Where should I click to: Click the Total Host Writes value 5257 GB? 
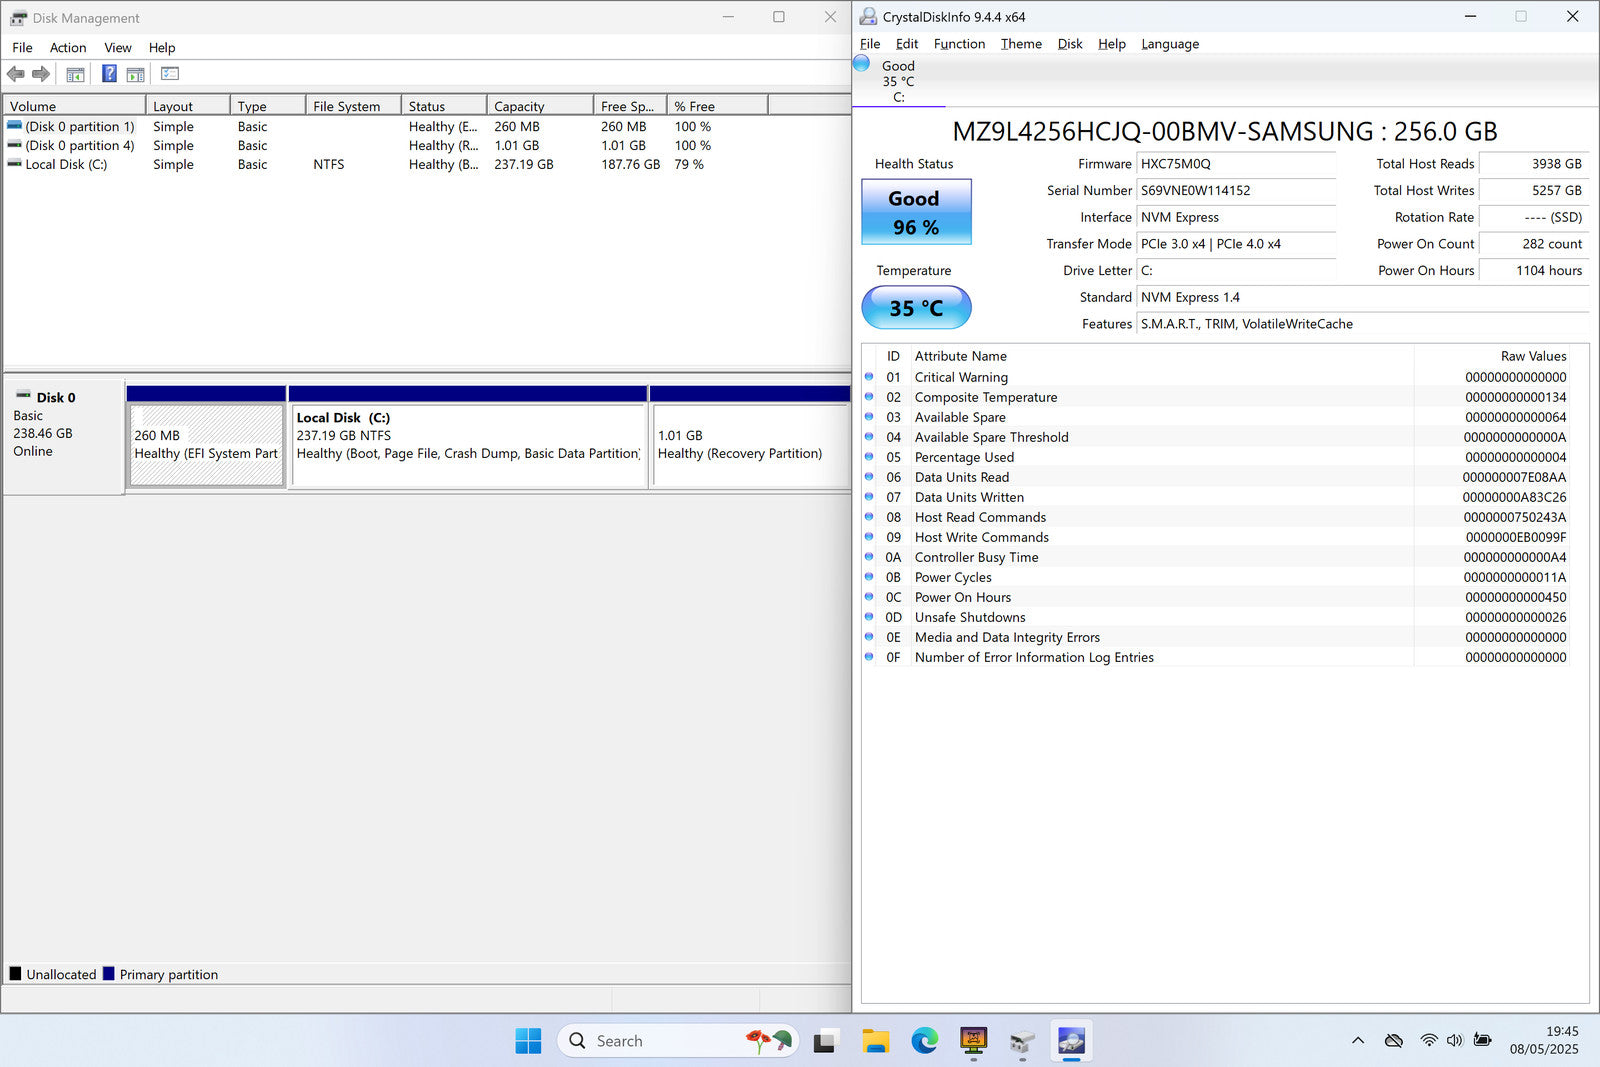pyautogui.click(x=1533, y=190)
